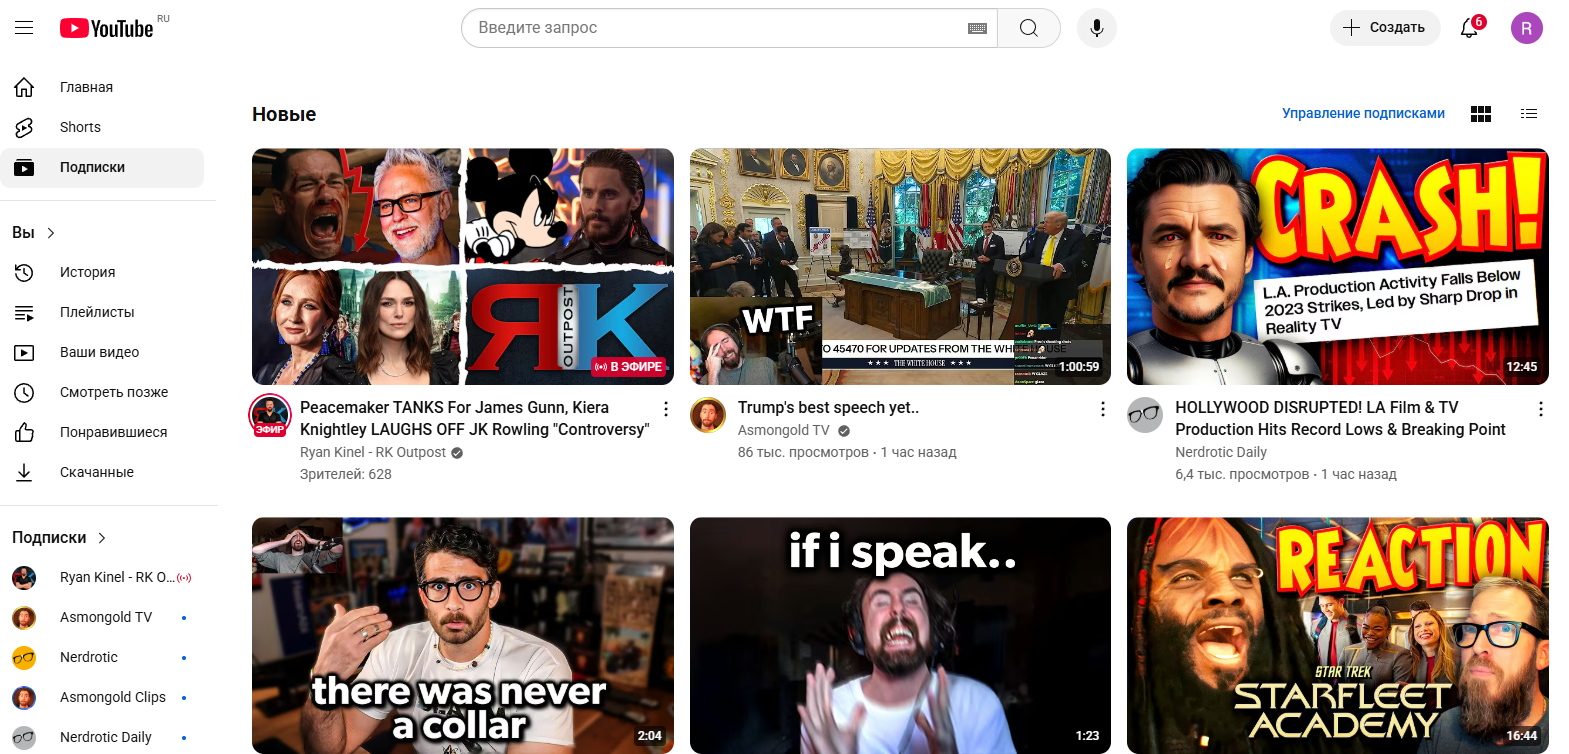The height and width of the screenshot is (754, 1569).
Task: Click '6,4 тыс. просмотров · 1 час назад' text
Action: pyautogui.click(x=1286, y=474)
